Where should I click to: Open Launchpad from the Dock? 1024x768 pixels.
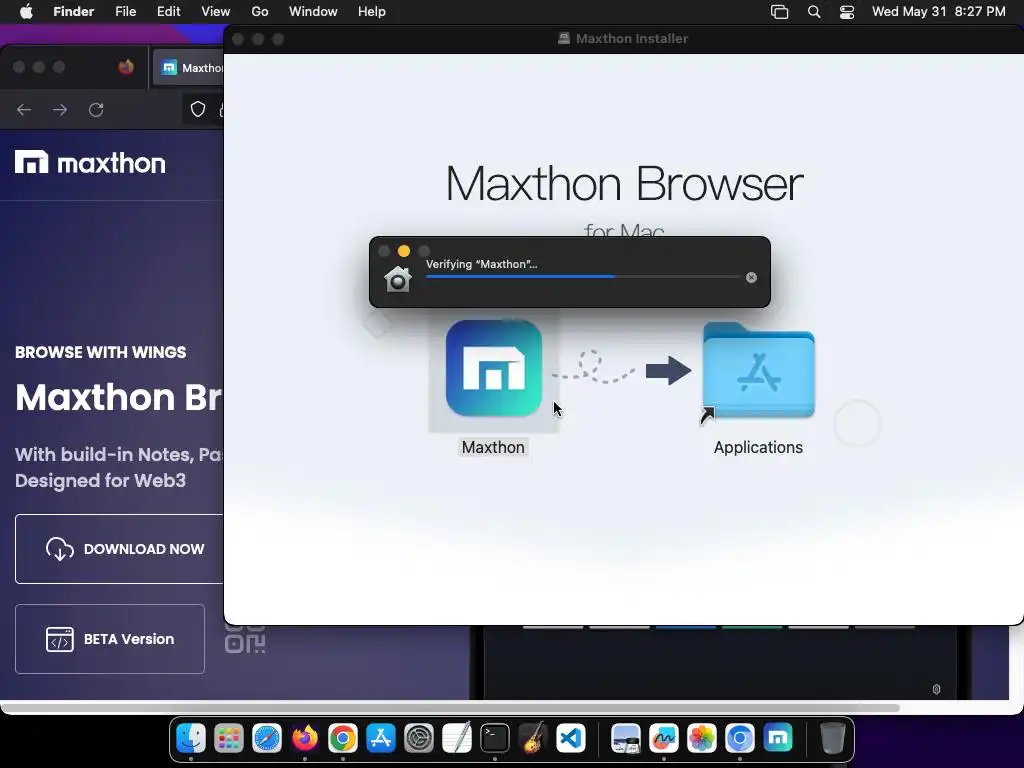point(229,739)
